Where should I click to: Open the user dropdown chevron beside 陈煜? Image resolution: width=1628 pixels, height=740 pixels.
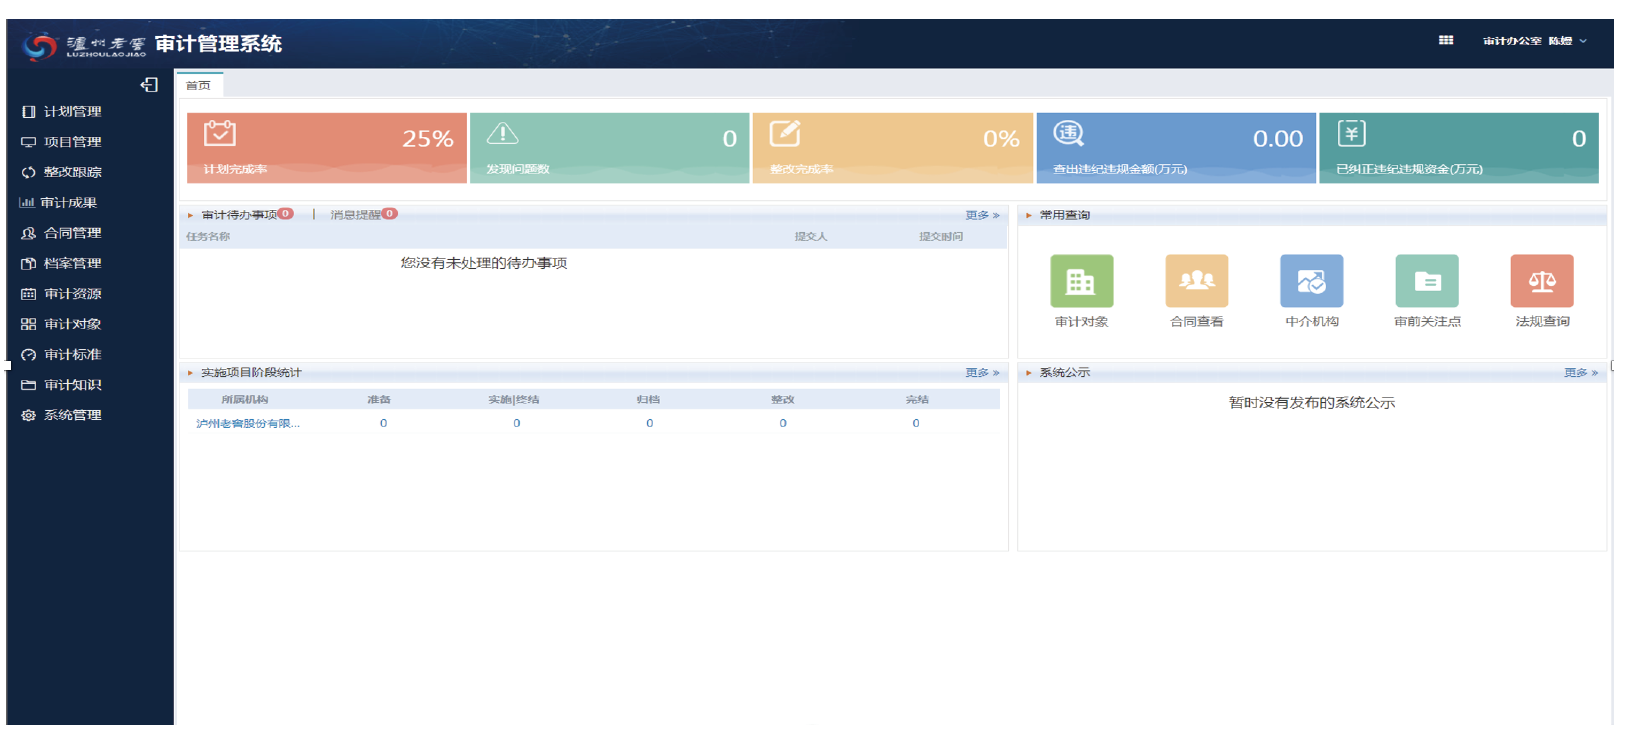pyautogui.click(x=1583, y=41)
